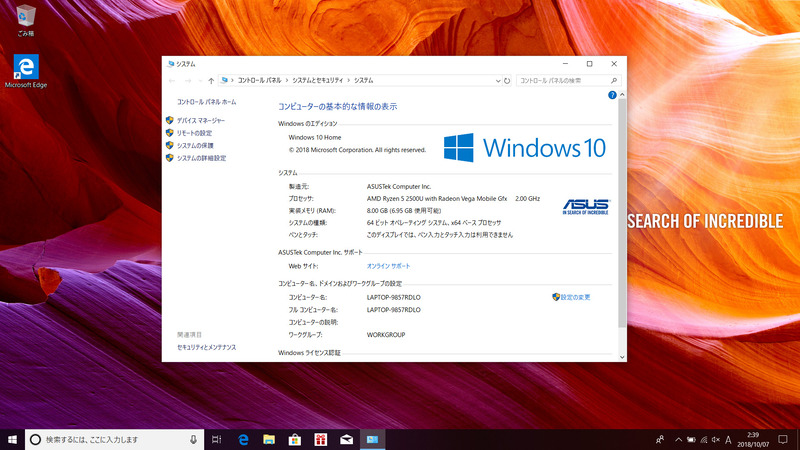Click 設定の変更 link
The image size is (800, 450).
coord(575,297)
